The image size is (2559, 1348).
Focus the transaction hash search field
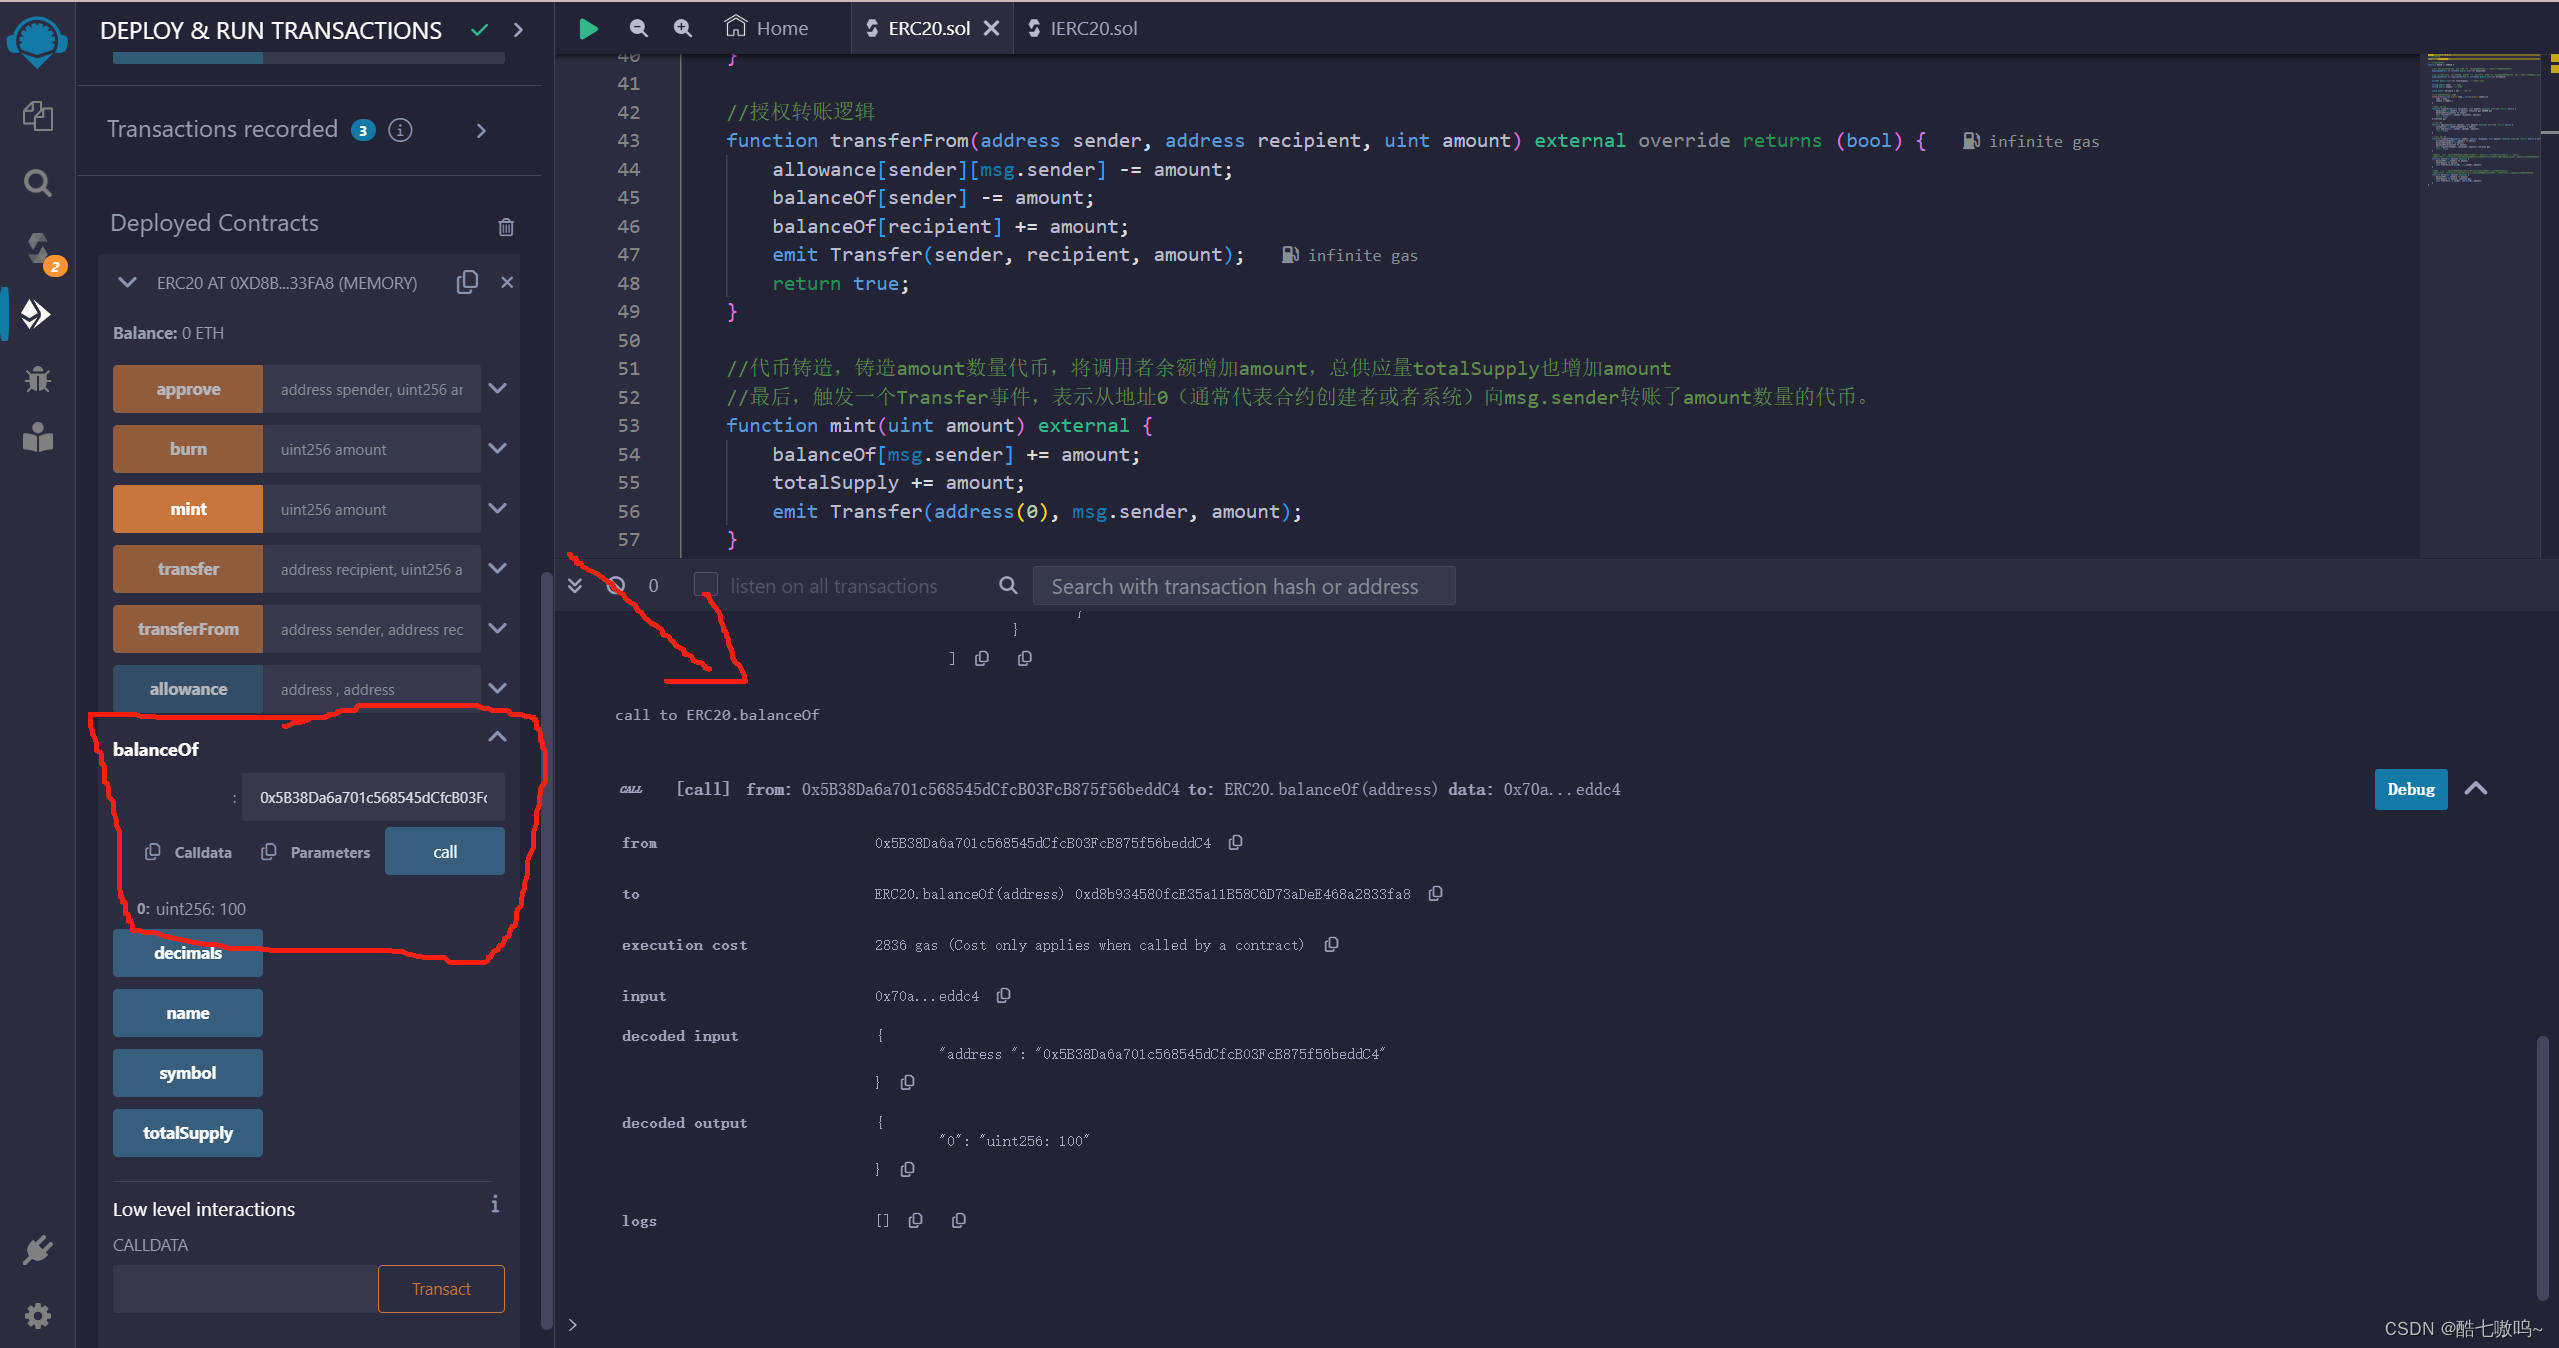click(x=1243, y=586)
